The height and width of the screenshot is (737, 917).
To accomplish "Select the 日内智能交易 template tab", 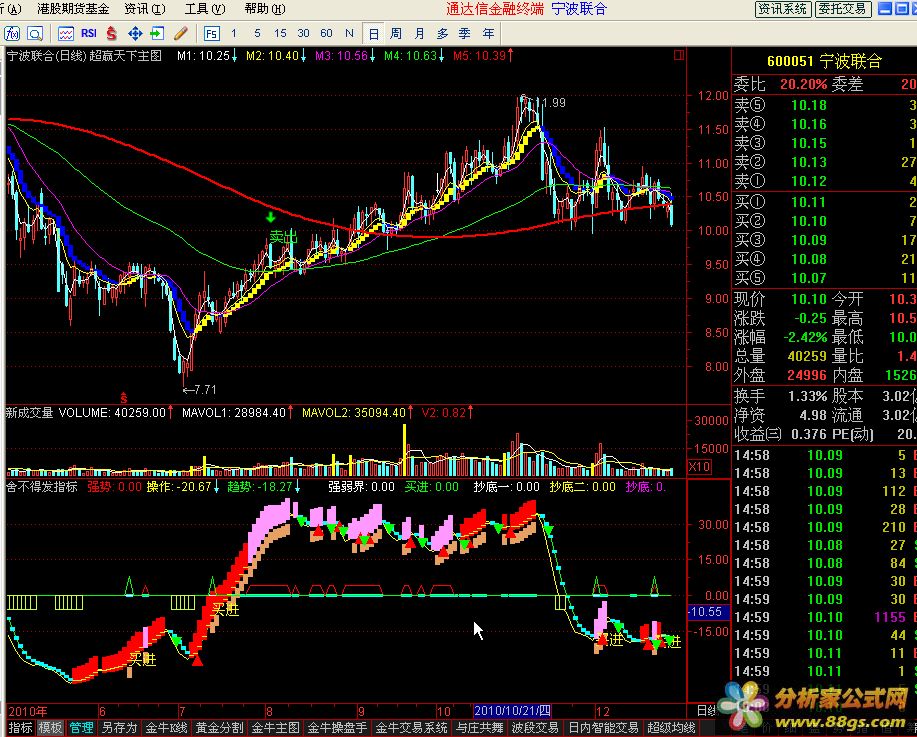I will (x=603, y=728).
